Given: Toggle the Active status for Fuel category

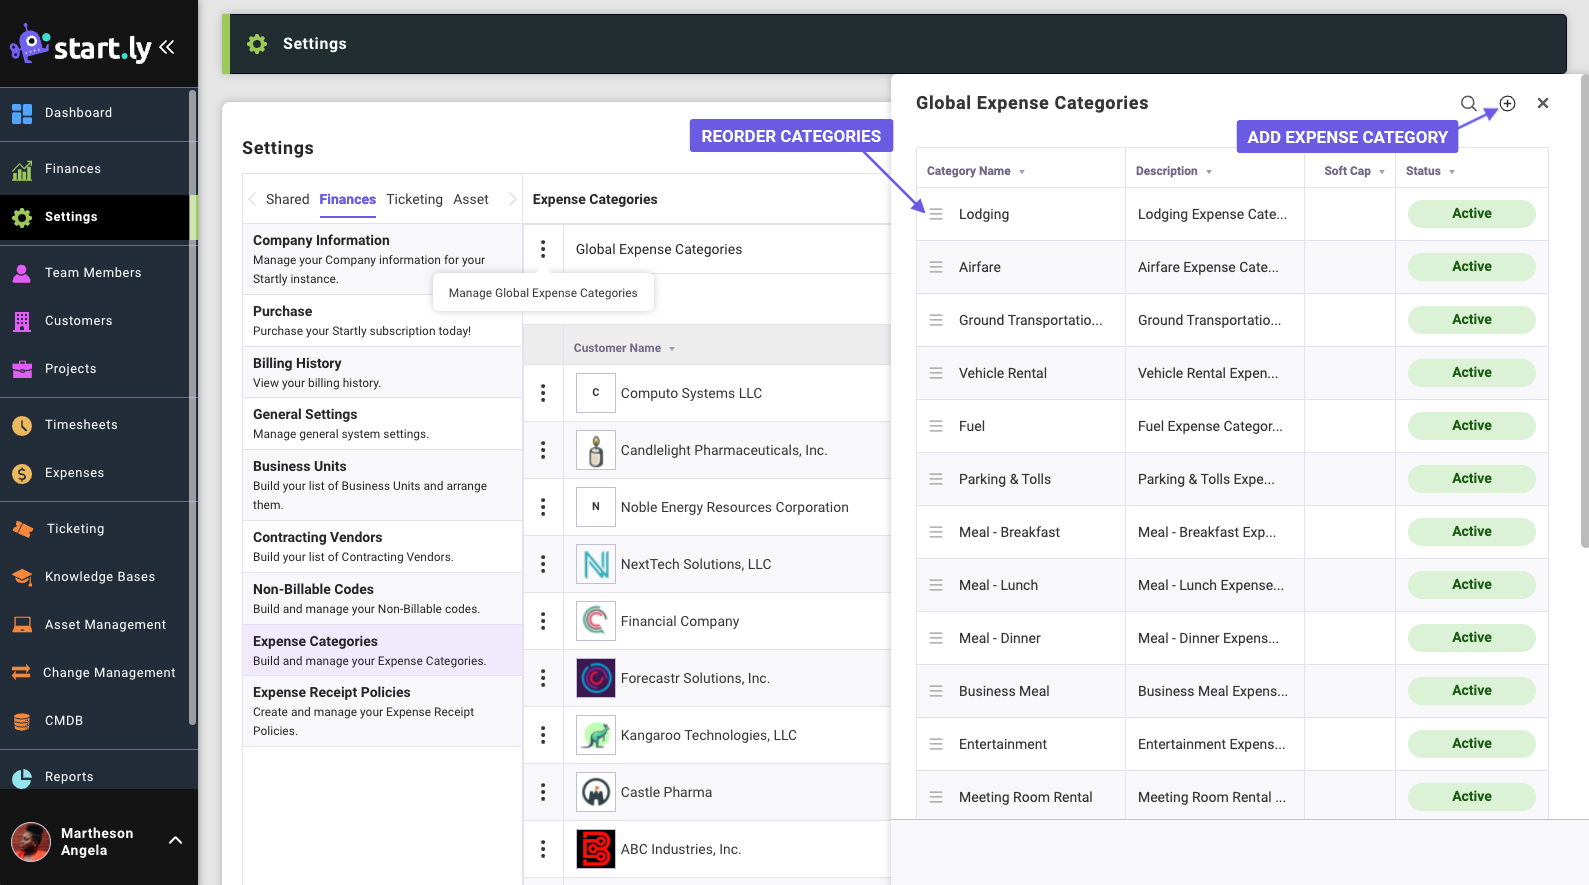Looking at the screenshot, I should [1471, 426].
